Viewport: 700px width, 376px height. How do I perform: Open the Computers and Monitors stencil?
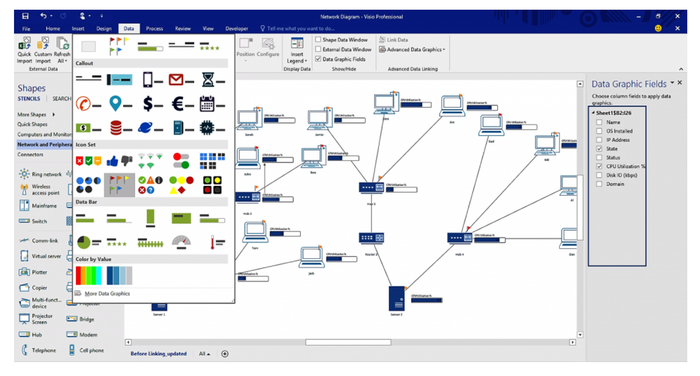click(x=44, y=134)
